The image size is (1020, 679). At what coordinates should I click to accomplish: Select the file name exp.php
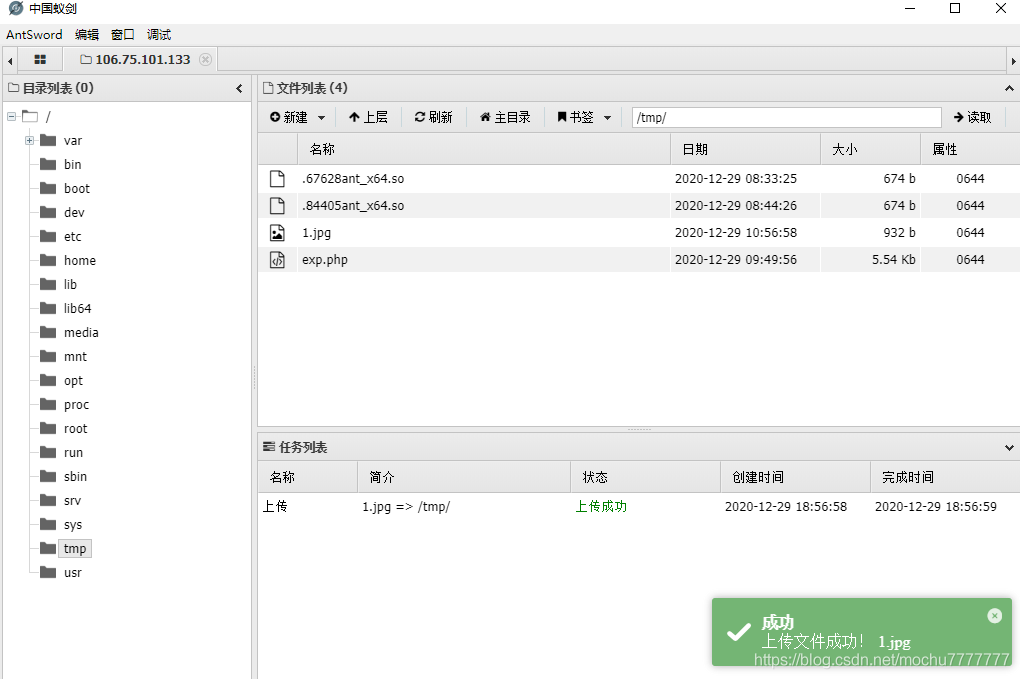point(325,260)
